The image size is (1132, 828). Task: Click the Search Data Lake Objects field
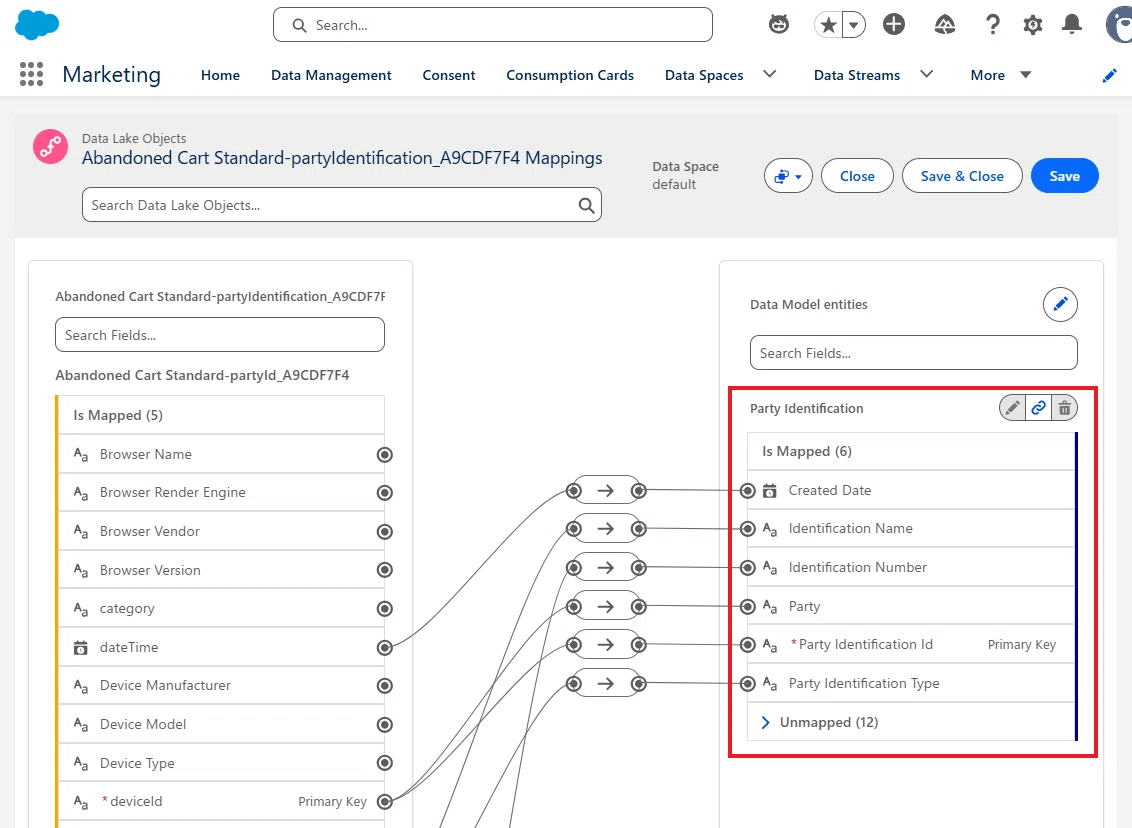(x=341, y=205)
